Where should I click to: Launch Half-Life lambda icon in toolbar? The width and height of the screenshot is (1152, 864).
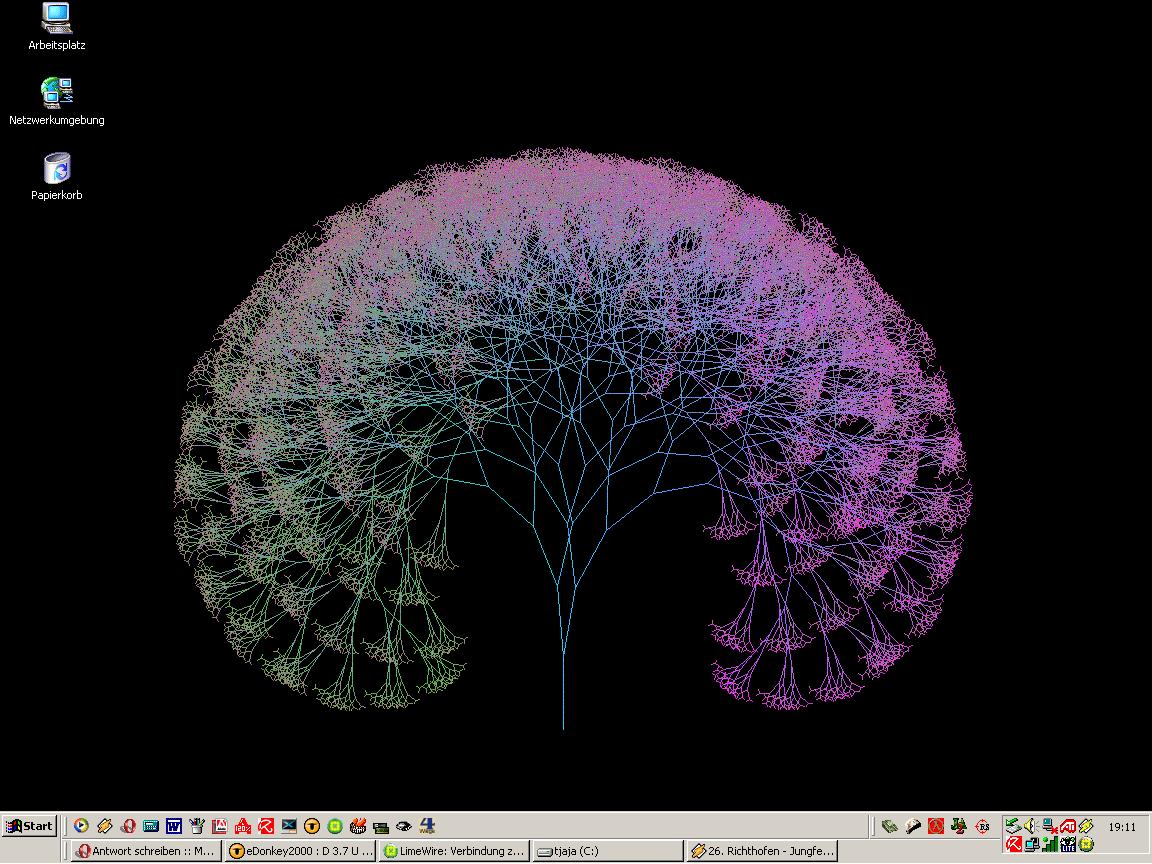tap(936, 826)
